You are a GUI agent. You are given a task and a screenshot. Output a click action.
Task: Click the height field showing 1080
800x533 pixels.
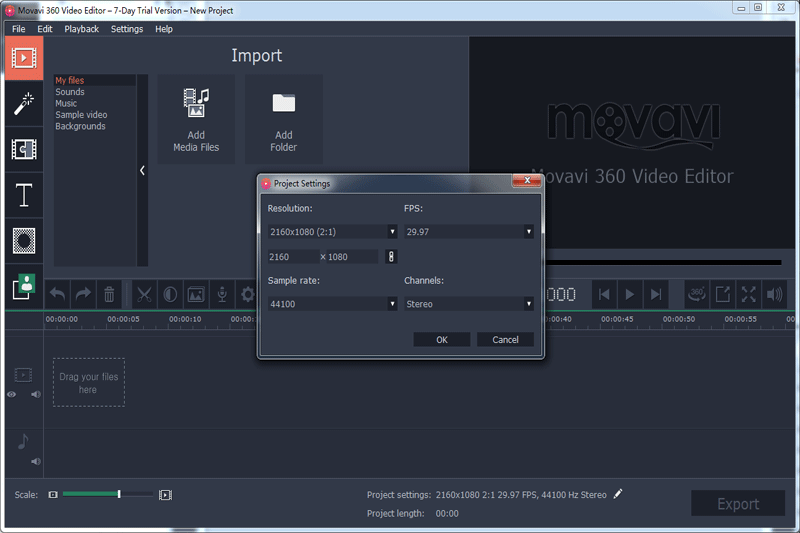353,257
